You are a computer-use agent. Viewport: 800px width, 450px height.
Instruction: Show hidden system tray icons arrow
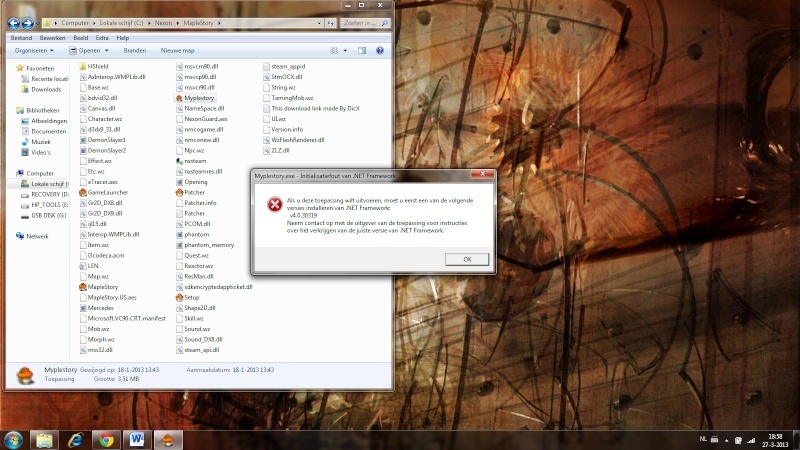727,440
